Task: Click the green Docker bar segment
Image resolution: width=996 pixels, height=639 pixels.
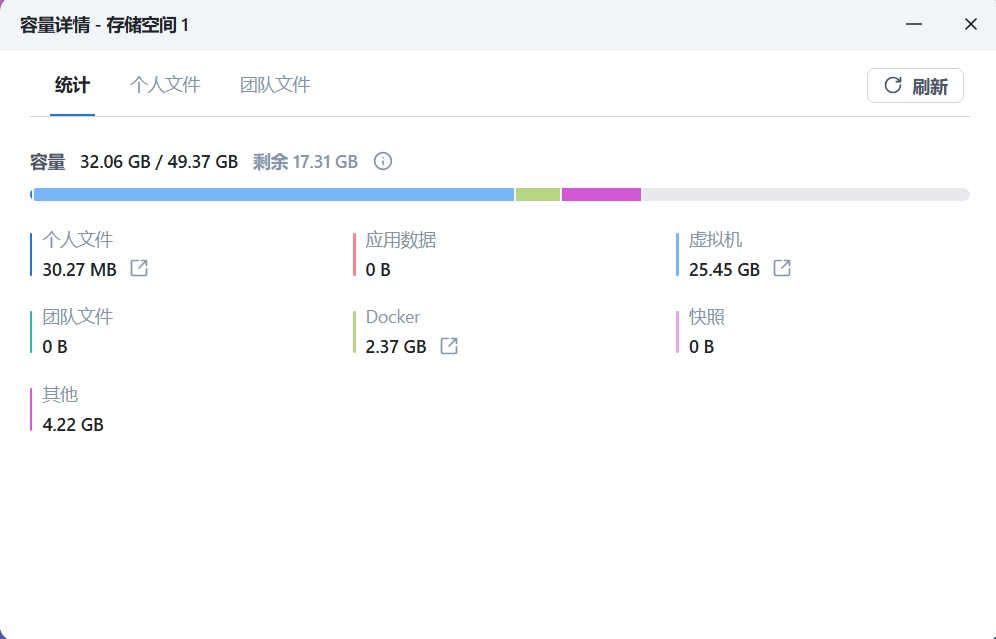Action: pos(538,194)
